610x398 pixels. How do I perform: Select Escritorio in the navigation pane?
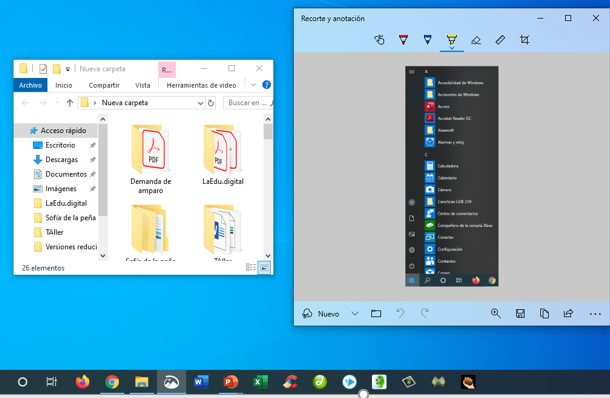point(60,145)
